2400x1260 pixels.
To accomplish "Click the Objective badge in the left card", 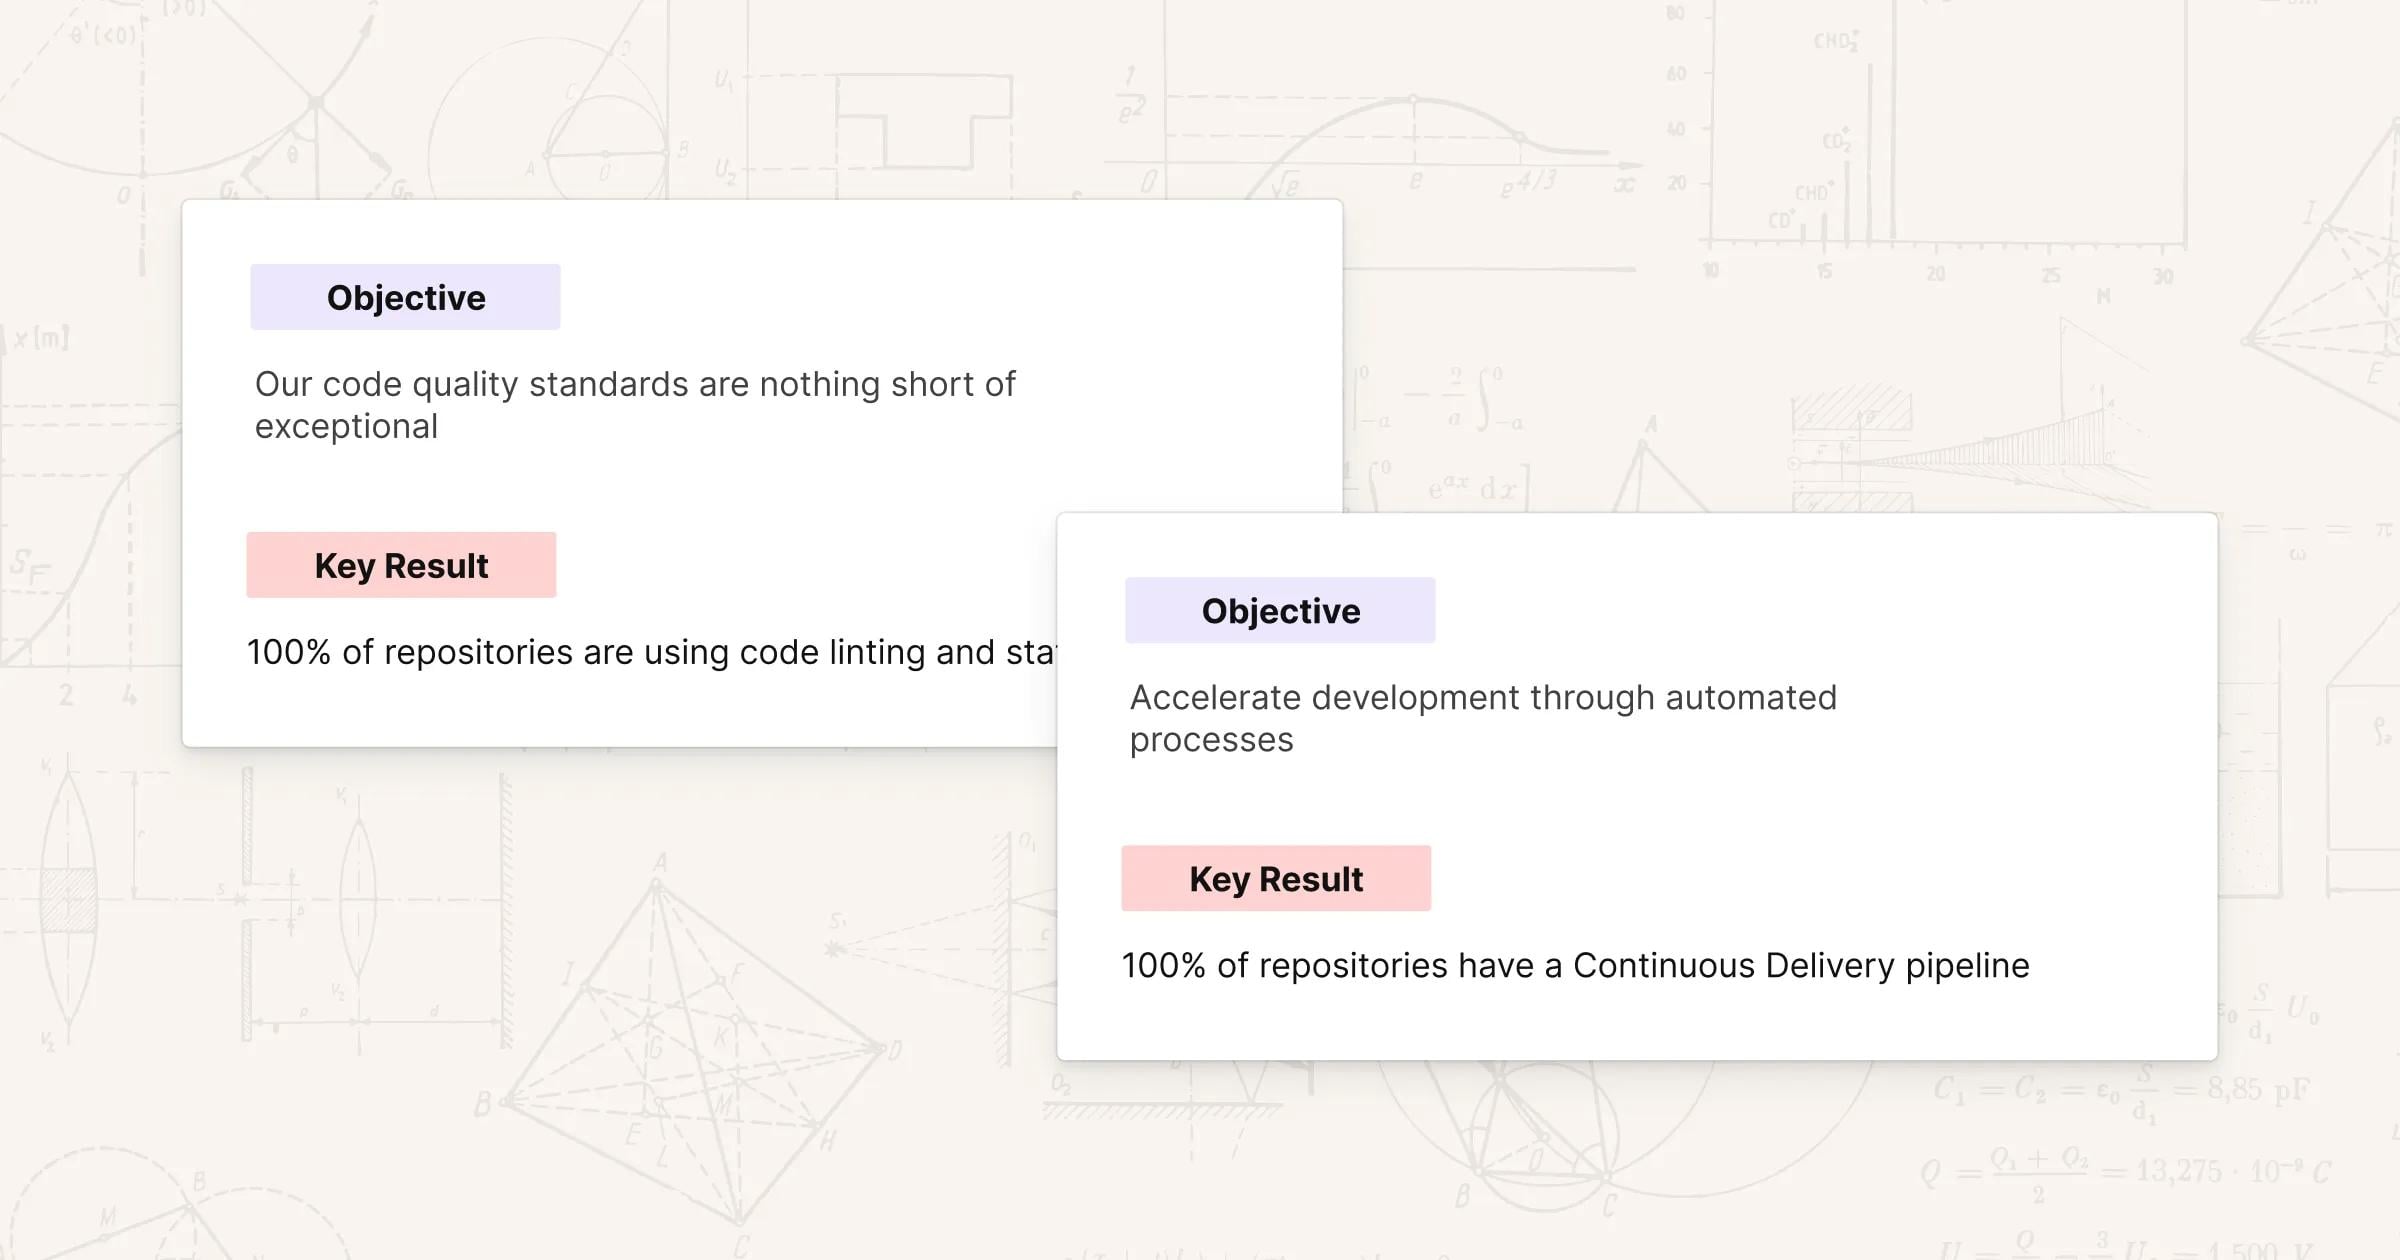I will coord(405,297).
